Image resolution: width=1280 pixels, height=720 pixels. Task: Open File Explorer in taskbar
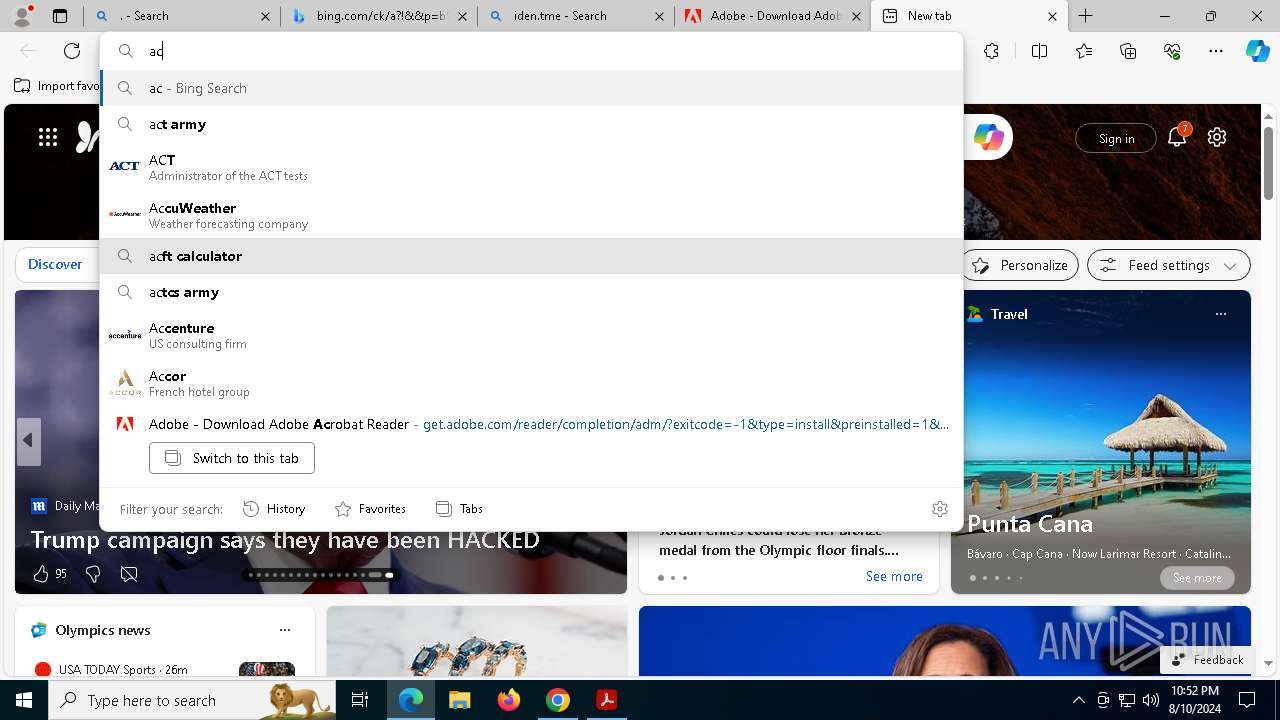(459, 700)
